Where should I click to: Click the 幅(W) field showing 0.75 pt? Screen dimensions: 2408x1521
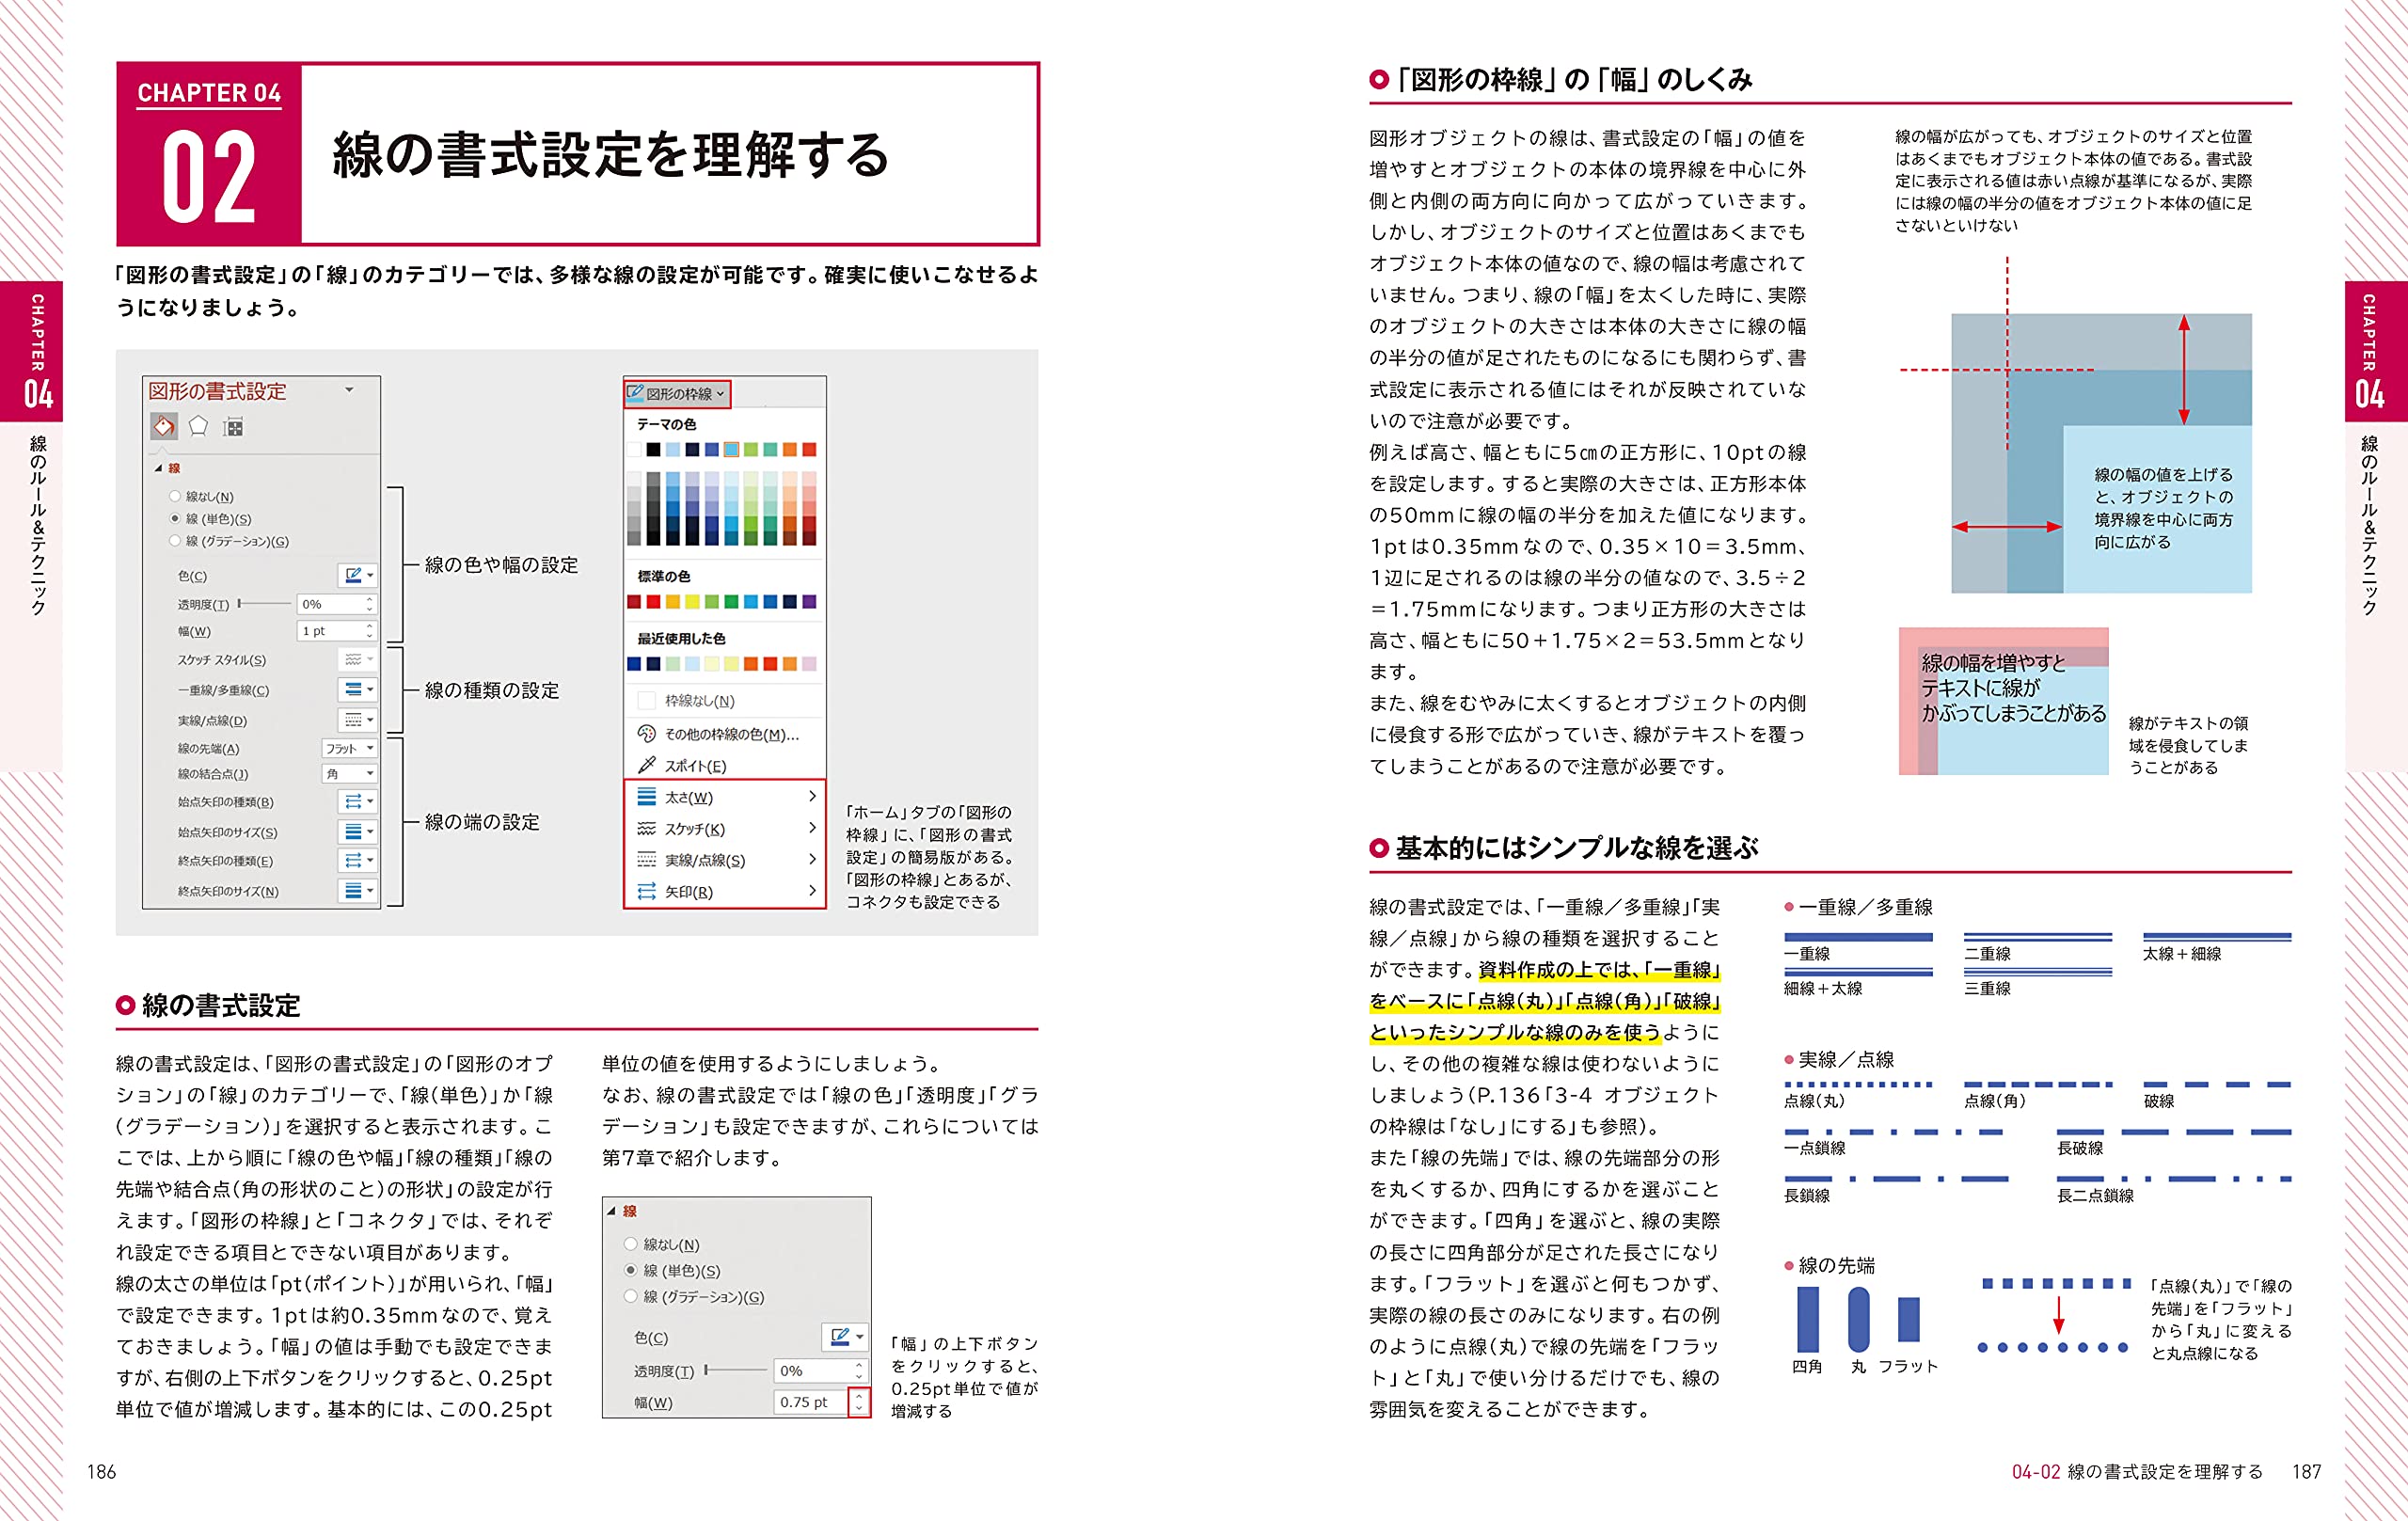811,1402
